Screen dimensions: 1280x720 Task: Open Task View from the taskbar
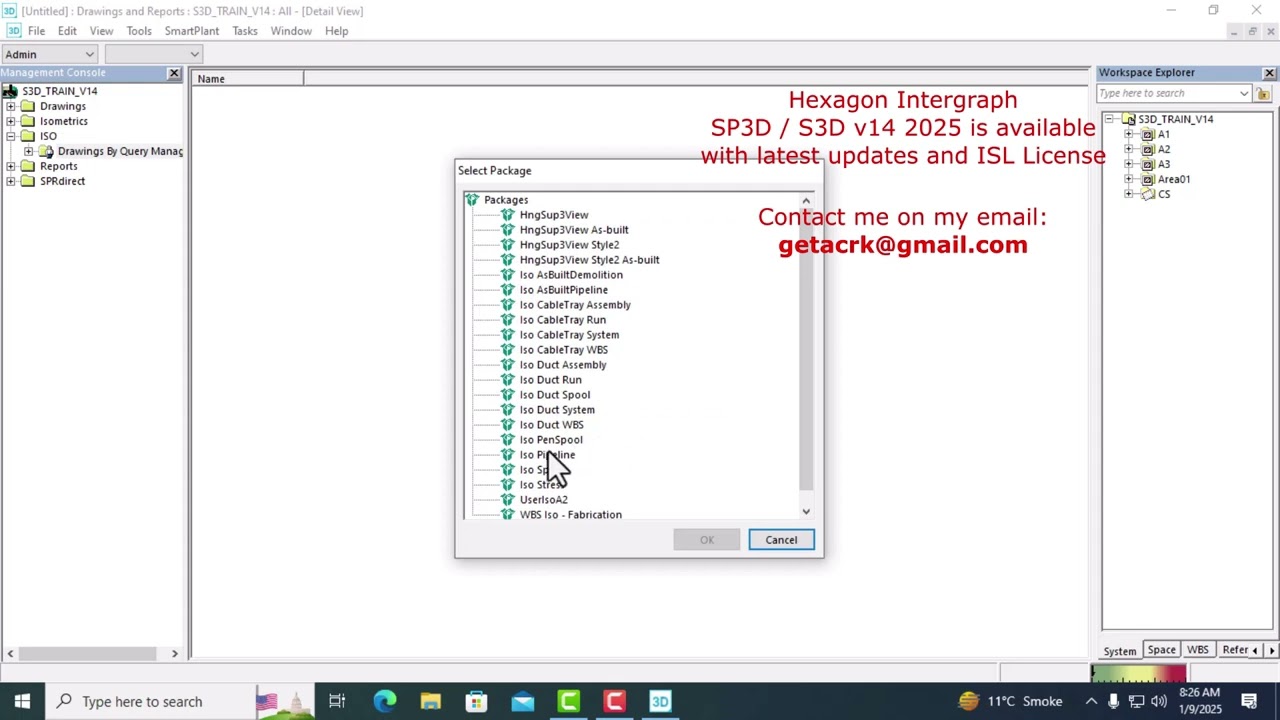[337, 701]
